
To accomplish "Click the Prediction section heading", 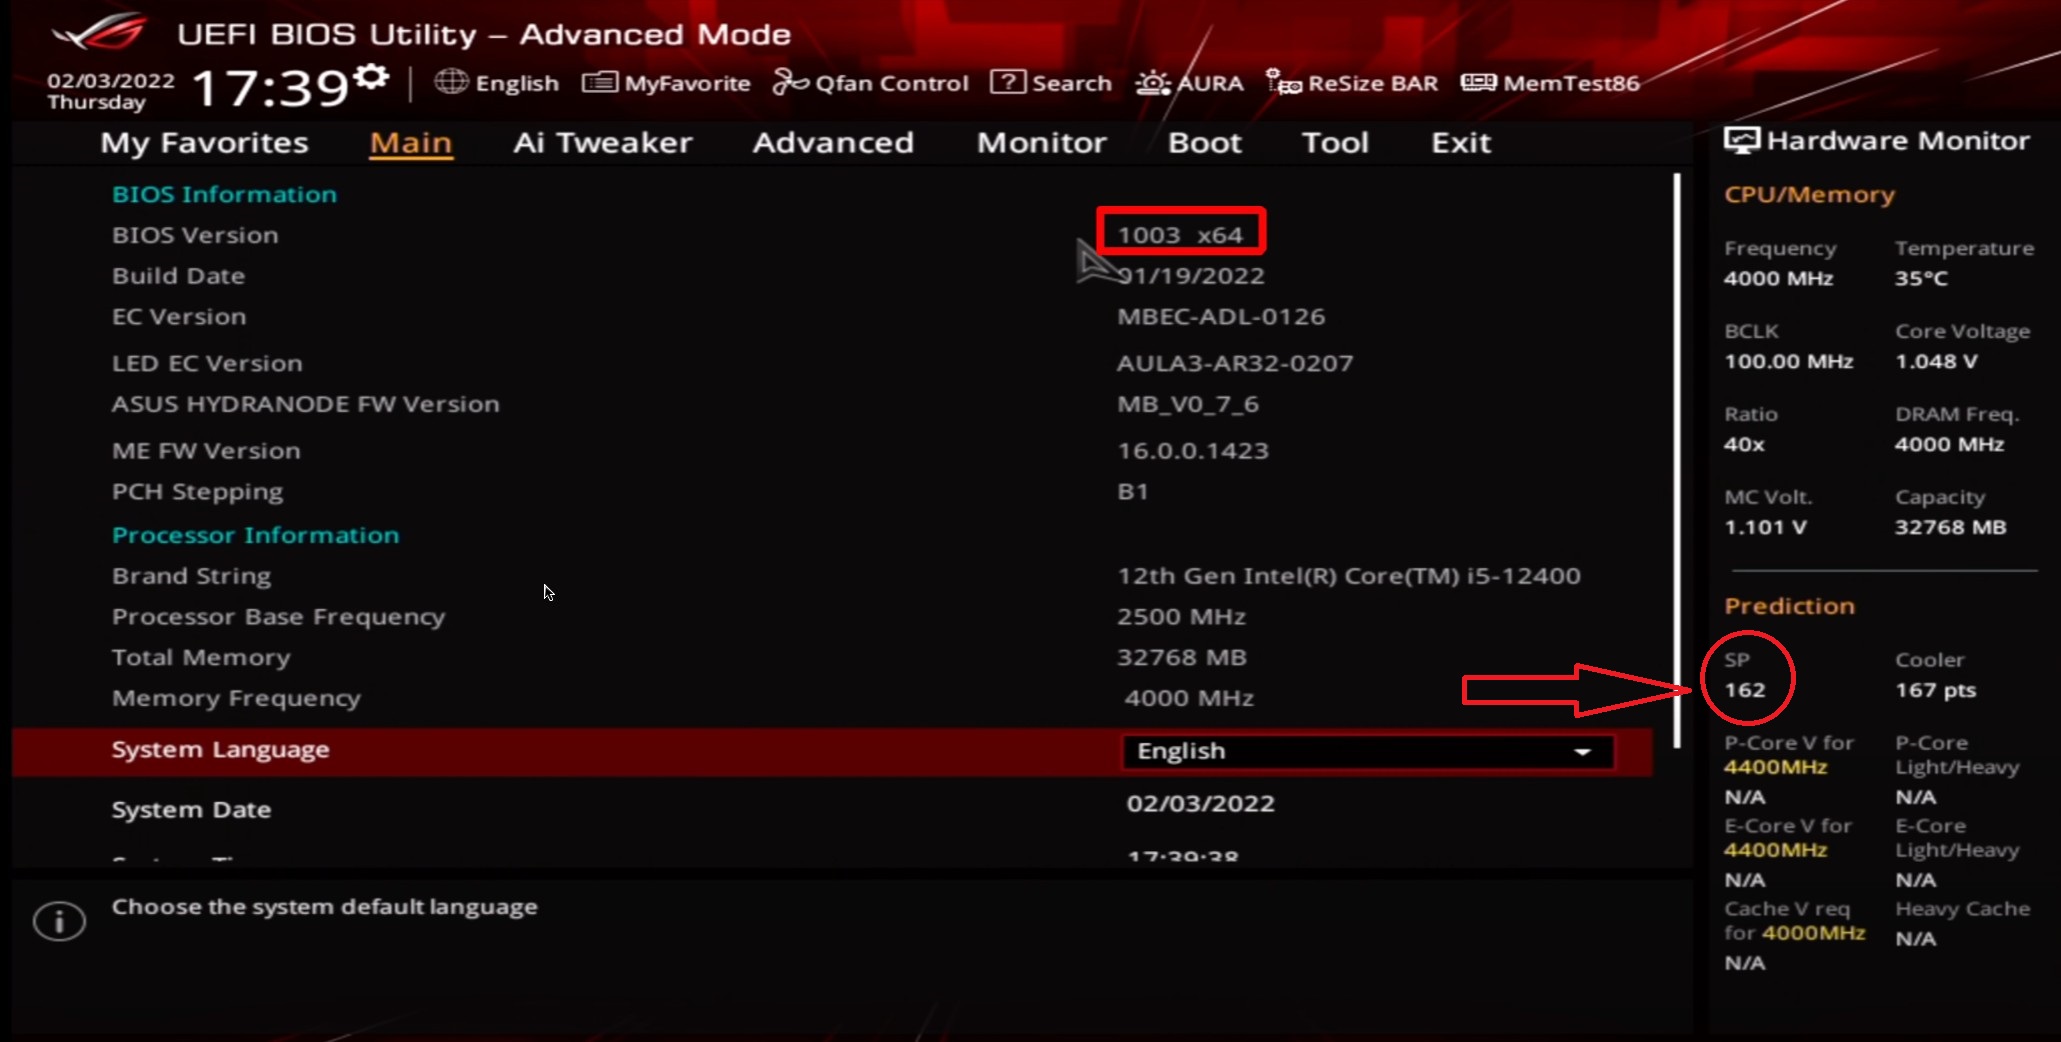I will click(1790, 606).
